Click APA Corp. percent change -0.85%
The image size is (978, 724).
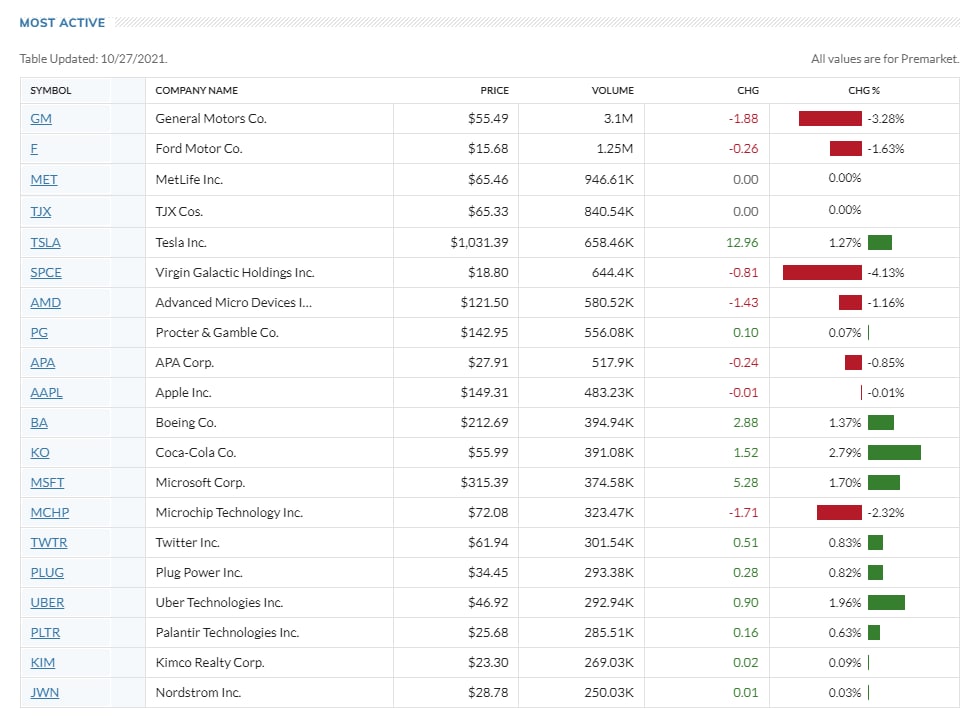click(x=886, y=362)
